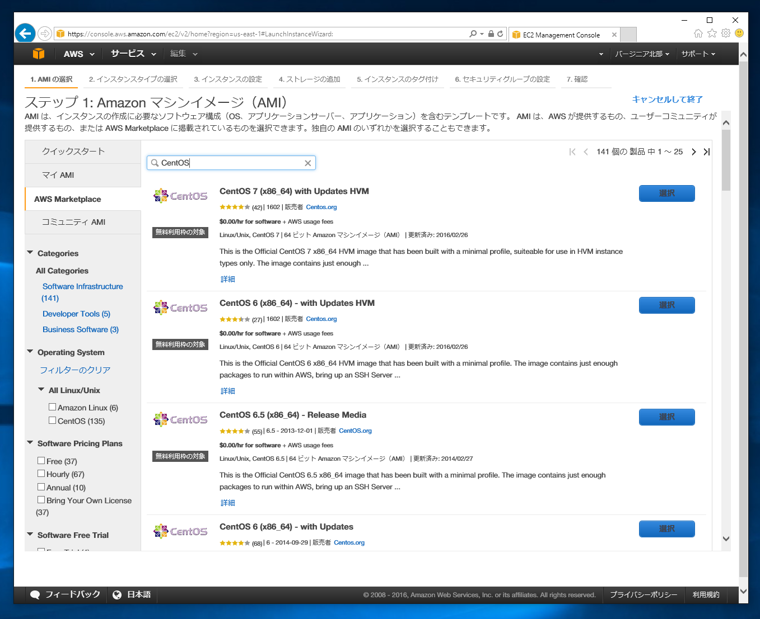760x619 pixels.
Task: Collapse the Categories section
Action: 30,253
